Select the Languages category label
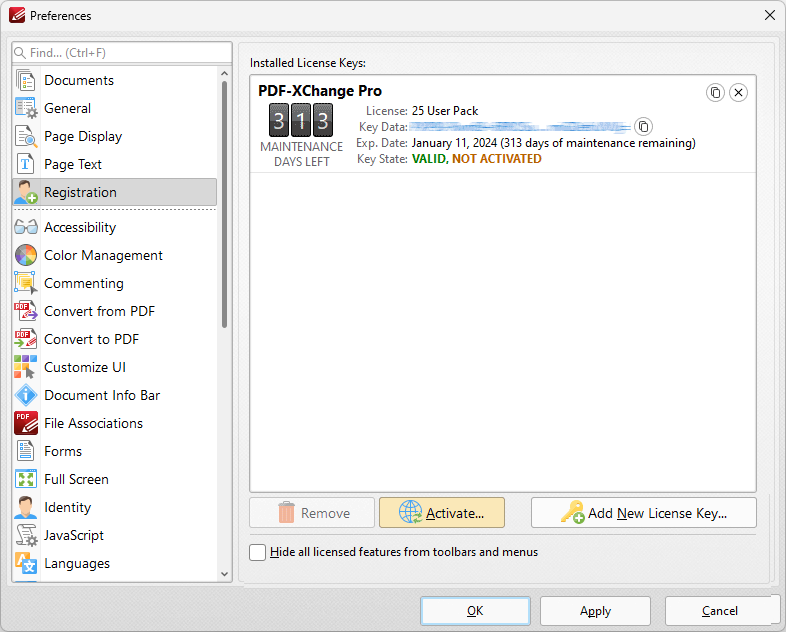 [x=77, y=563]
